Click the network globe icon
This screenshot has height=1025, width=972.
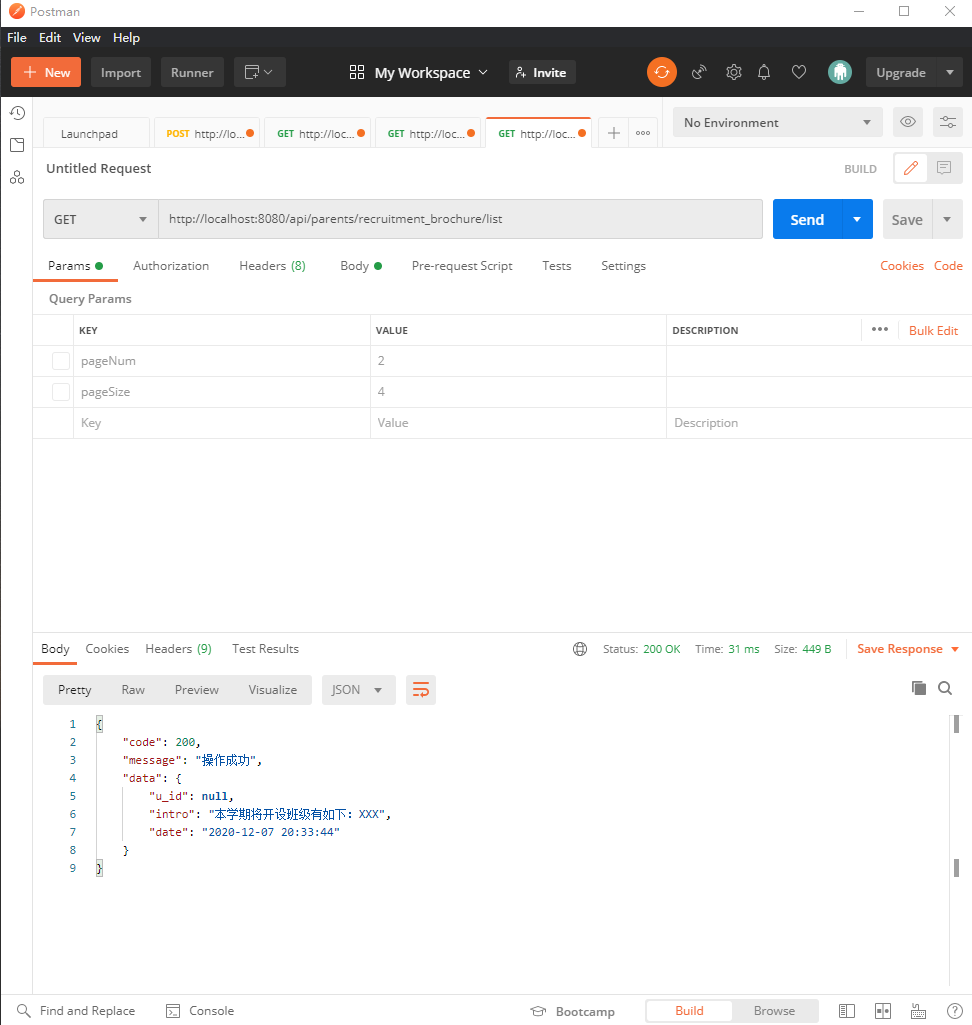click(x=580, y=649)
